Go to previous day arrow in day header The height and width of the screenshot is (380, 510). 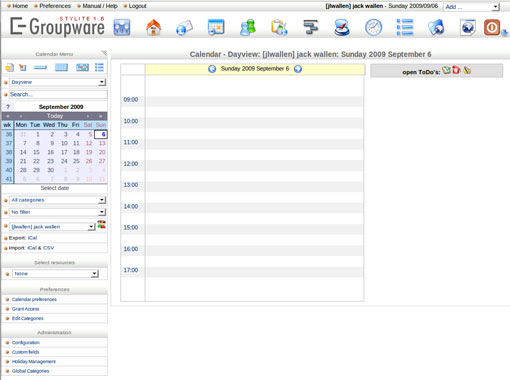pos(212,69)
